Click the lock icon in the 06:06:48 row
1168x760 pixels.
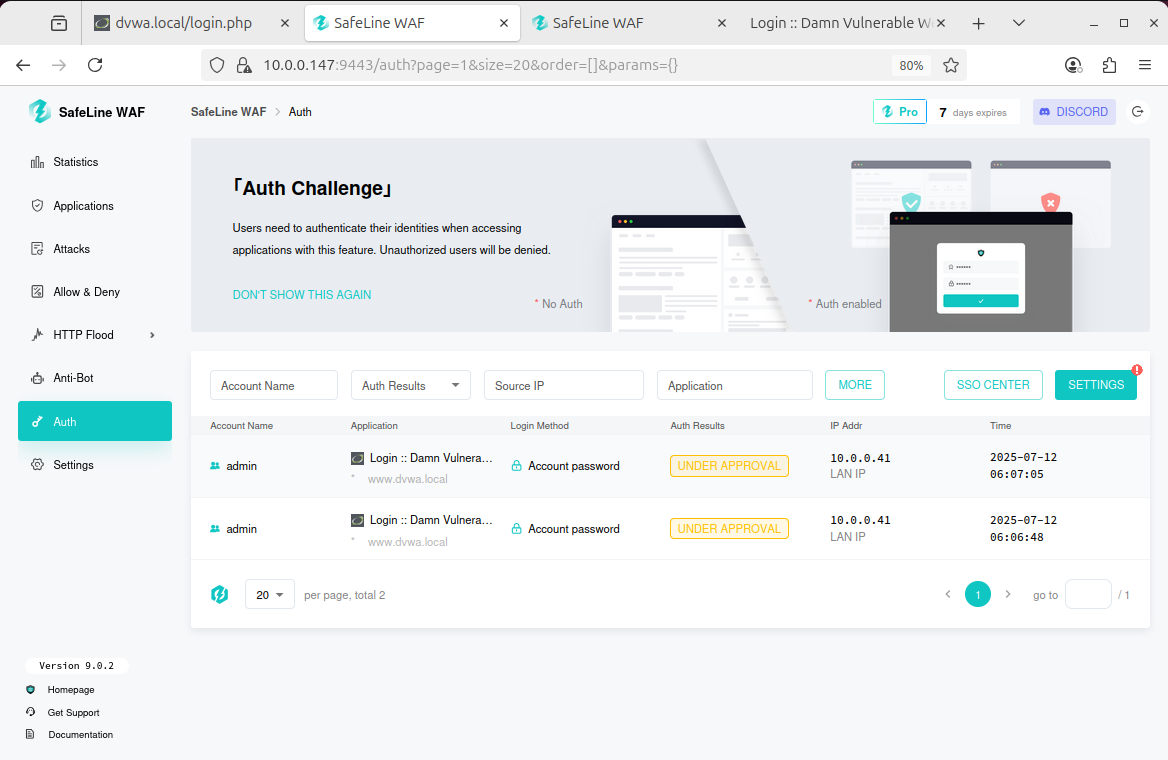point(516,529)
